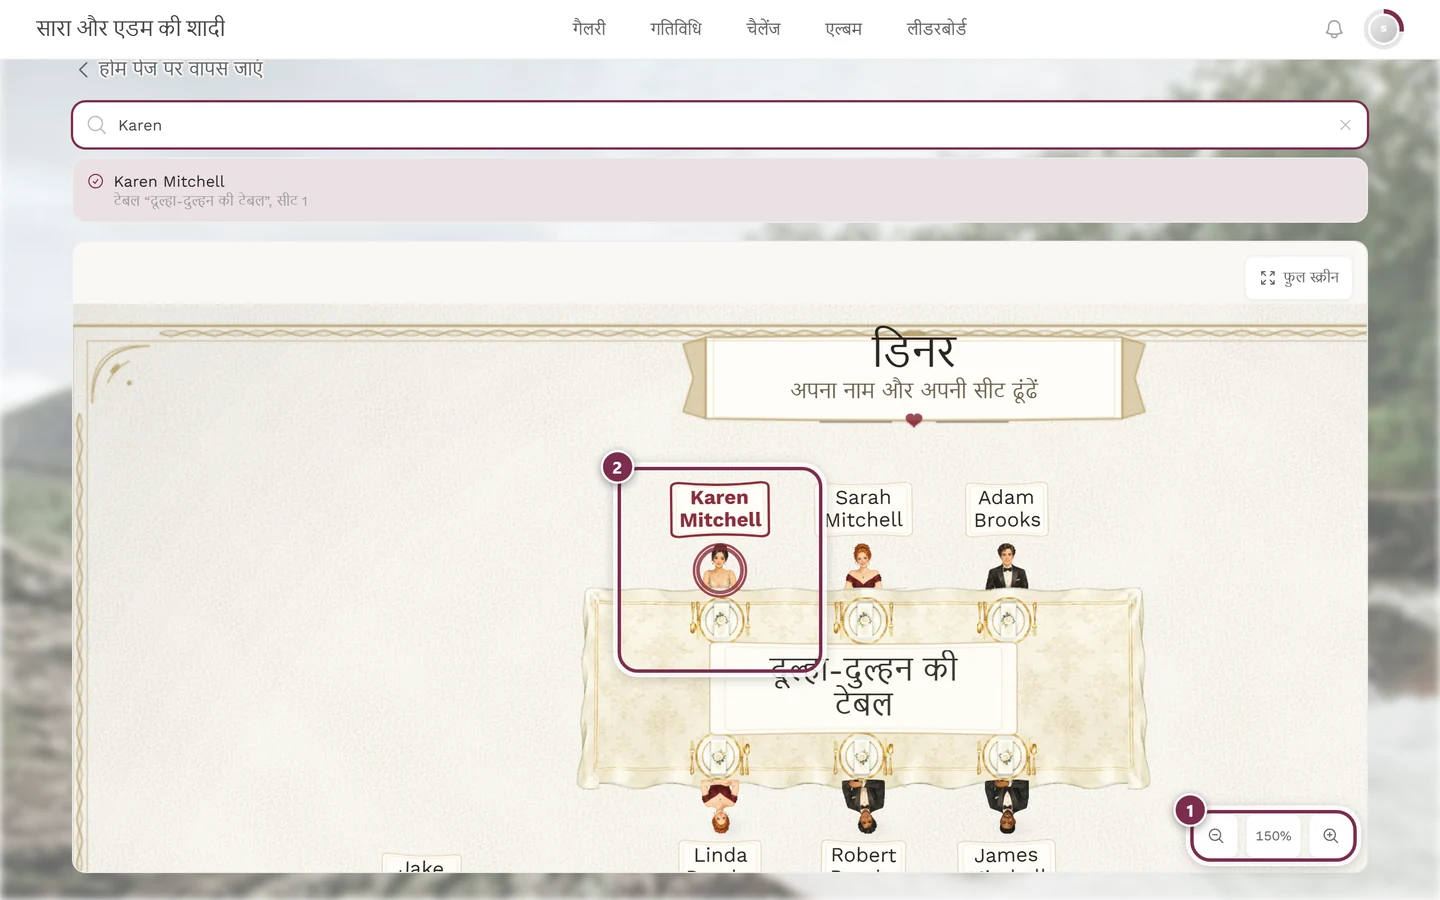This screenshot has height=900, width=1440.
Task: Click the दूल्हा-दुल्हन की टेबल table label
Action: tap(864, 686)
